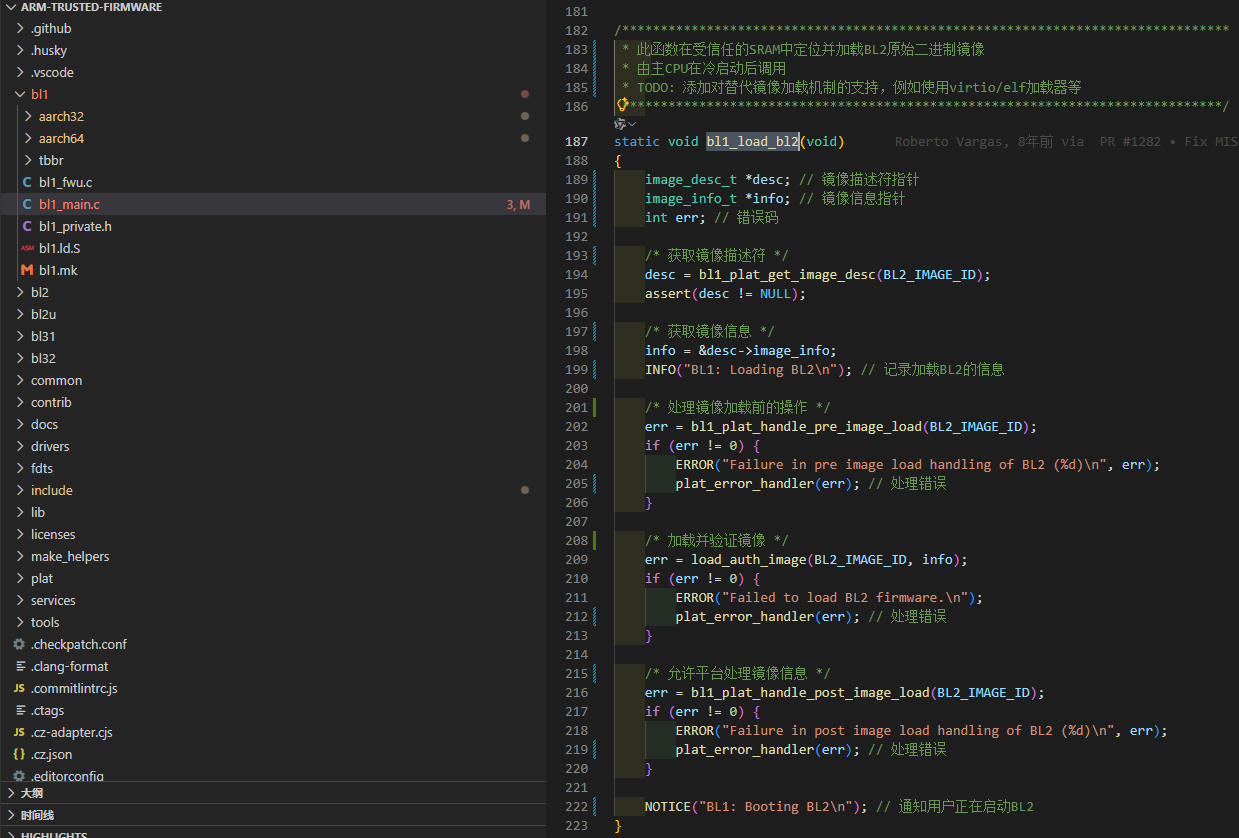This screenshot has width=1239, height=838.
Task: Expand the tools folder
Action: coord(21,622)
